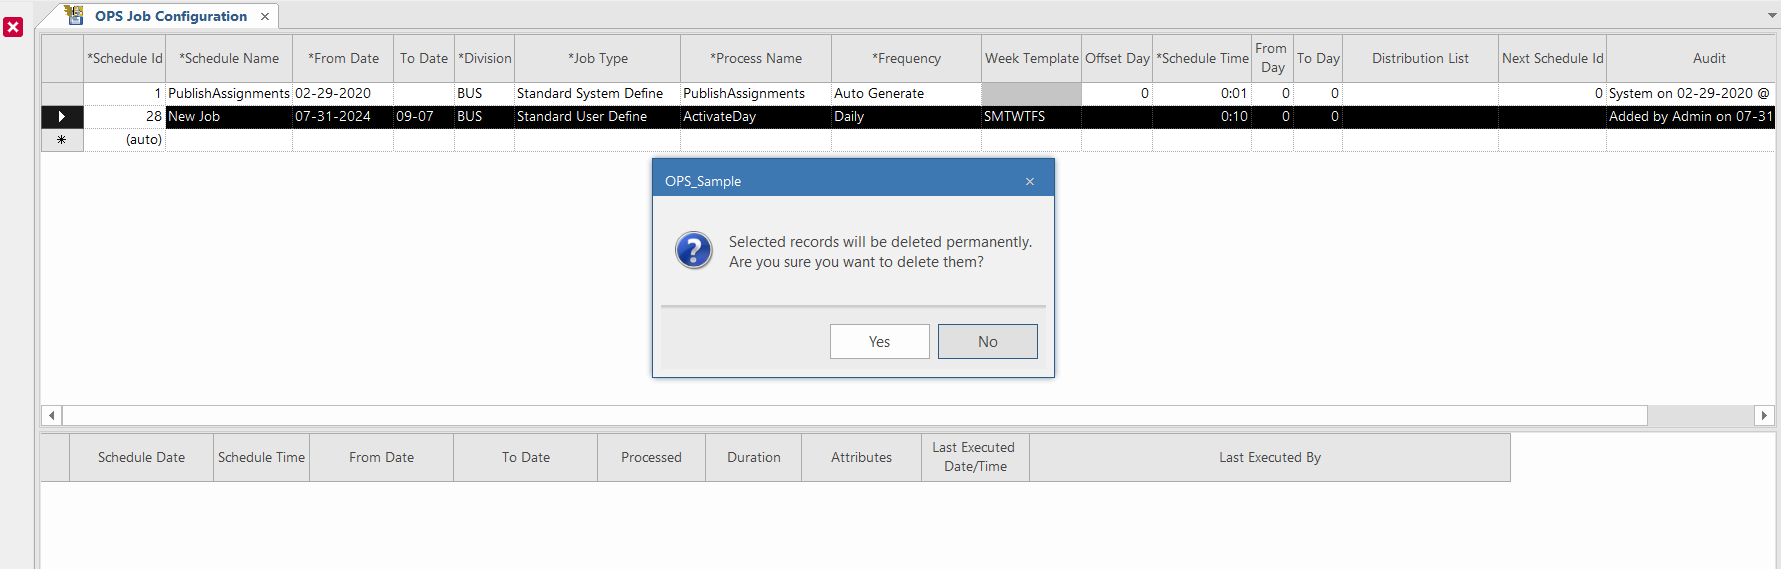Click the PublishAssignments schedule name cell
1781x569 pixels.
coord(229,93)
